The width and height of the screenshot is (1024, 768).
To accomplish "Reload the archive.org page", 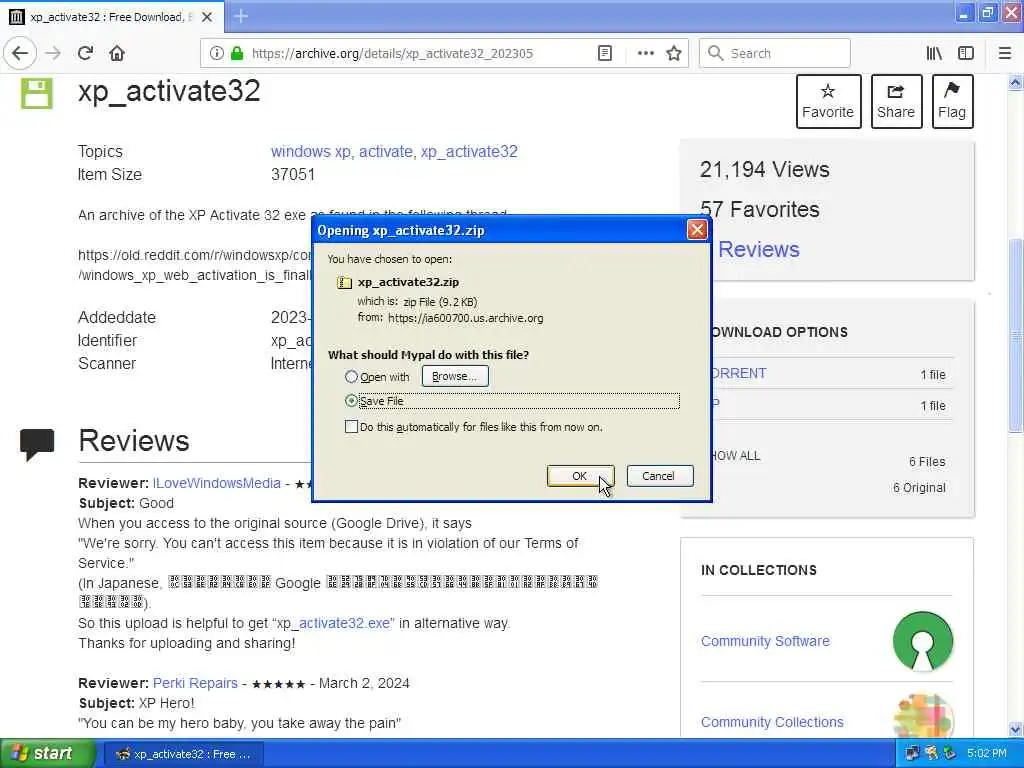I will tap(85, 53).
